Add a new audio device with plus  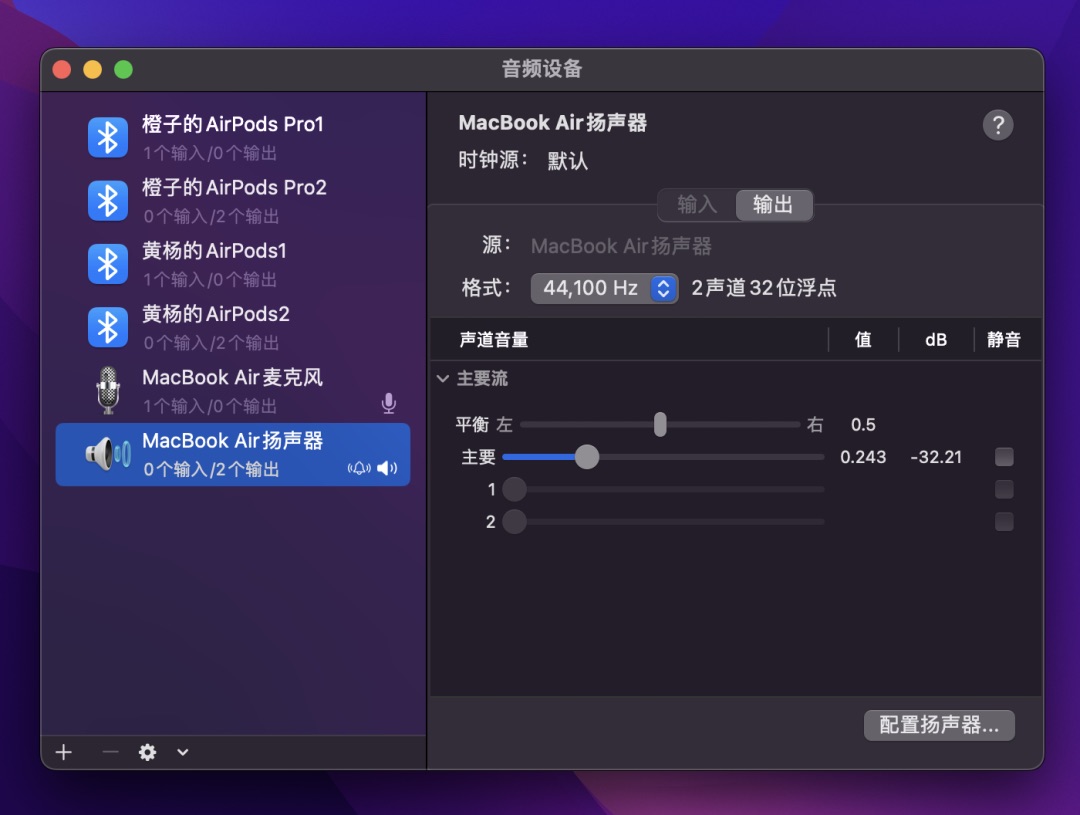click(64, 752)
